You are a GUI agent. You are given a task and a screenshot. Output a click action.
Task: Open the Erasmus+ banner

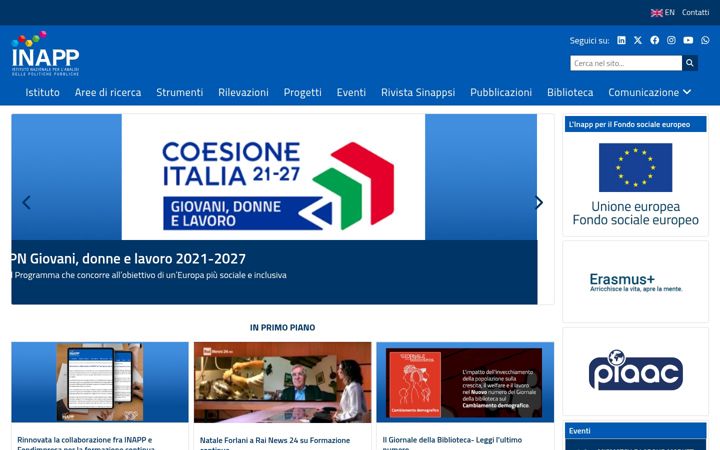tap(636, 282)
